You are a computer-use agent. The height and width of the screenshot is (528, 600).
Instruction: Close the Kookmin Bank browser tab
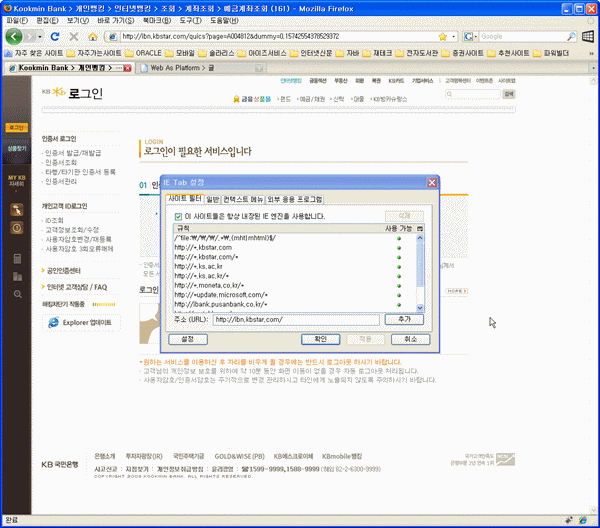[127, 68]
